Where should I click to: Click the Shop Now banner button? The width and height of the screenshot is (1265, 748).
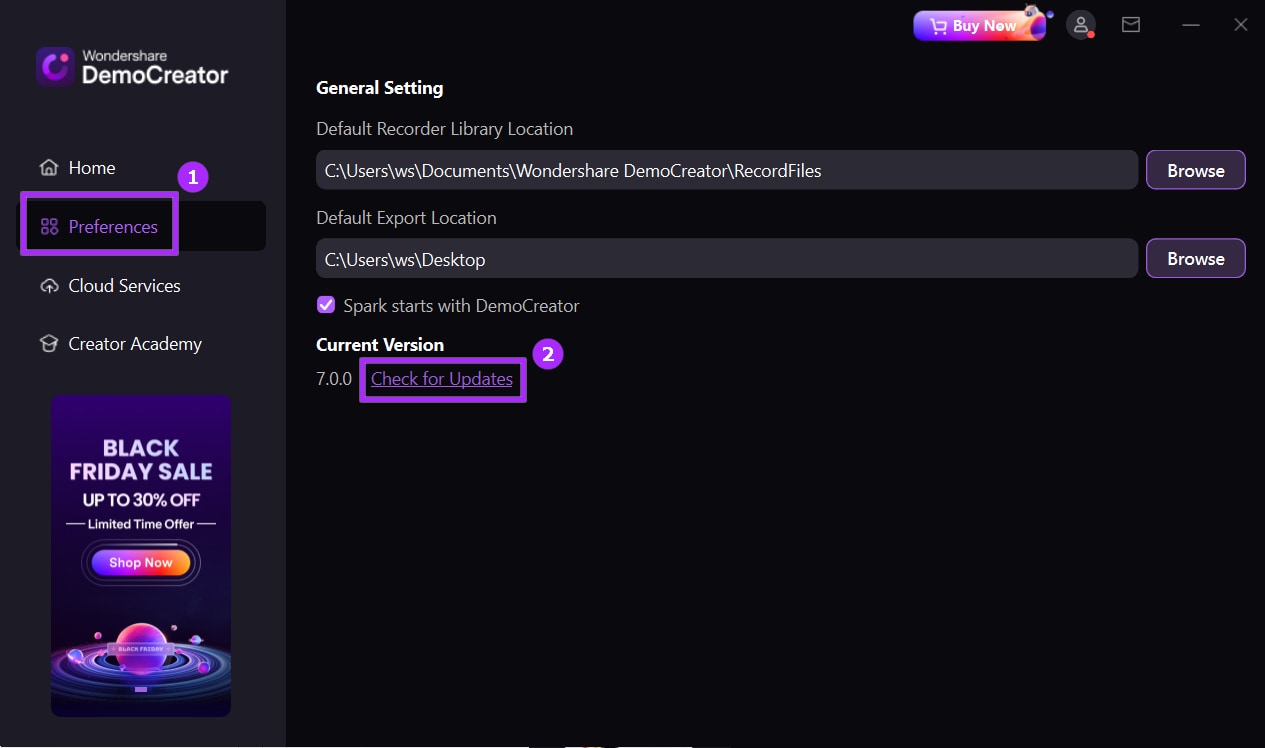[141, 563]
